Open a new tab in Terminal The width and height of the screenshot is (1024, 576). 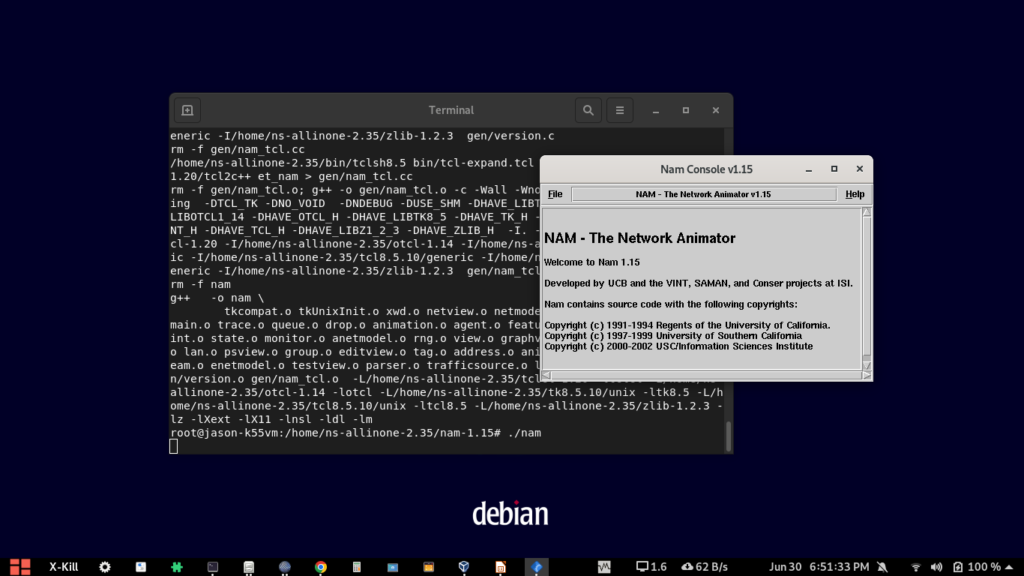pyautogui.click(x=187, y=110)
